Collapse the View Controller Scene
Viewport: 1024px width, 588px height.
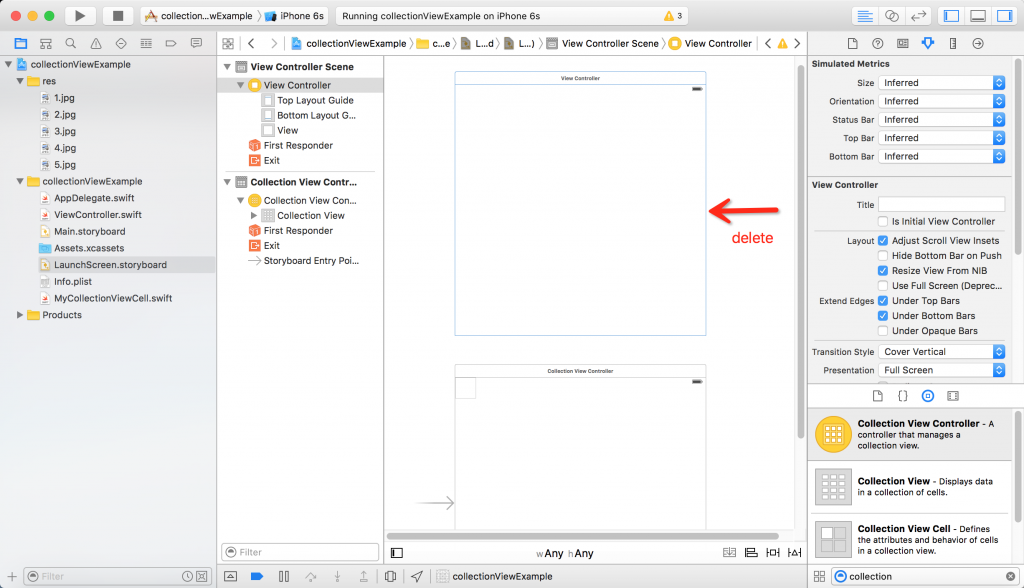tap(226, 66)
